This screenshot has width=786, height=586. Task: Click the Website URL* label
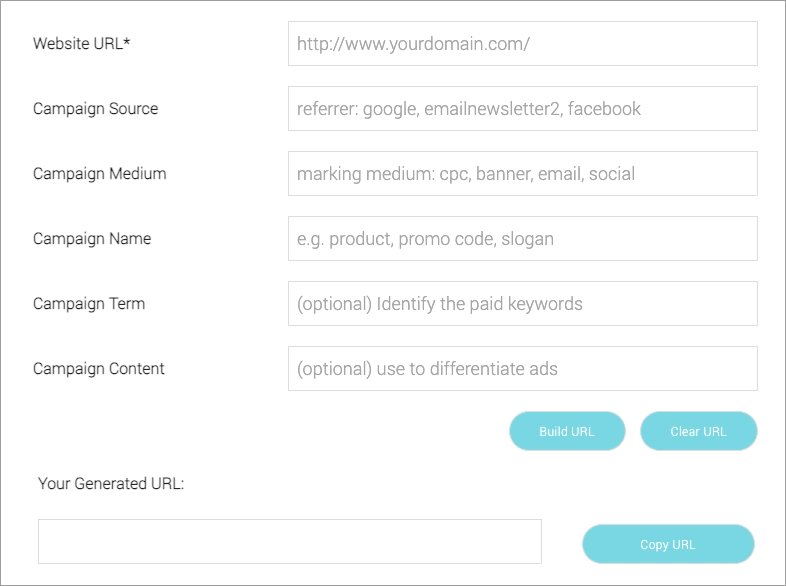82,44
